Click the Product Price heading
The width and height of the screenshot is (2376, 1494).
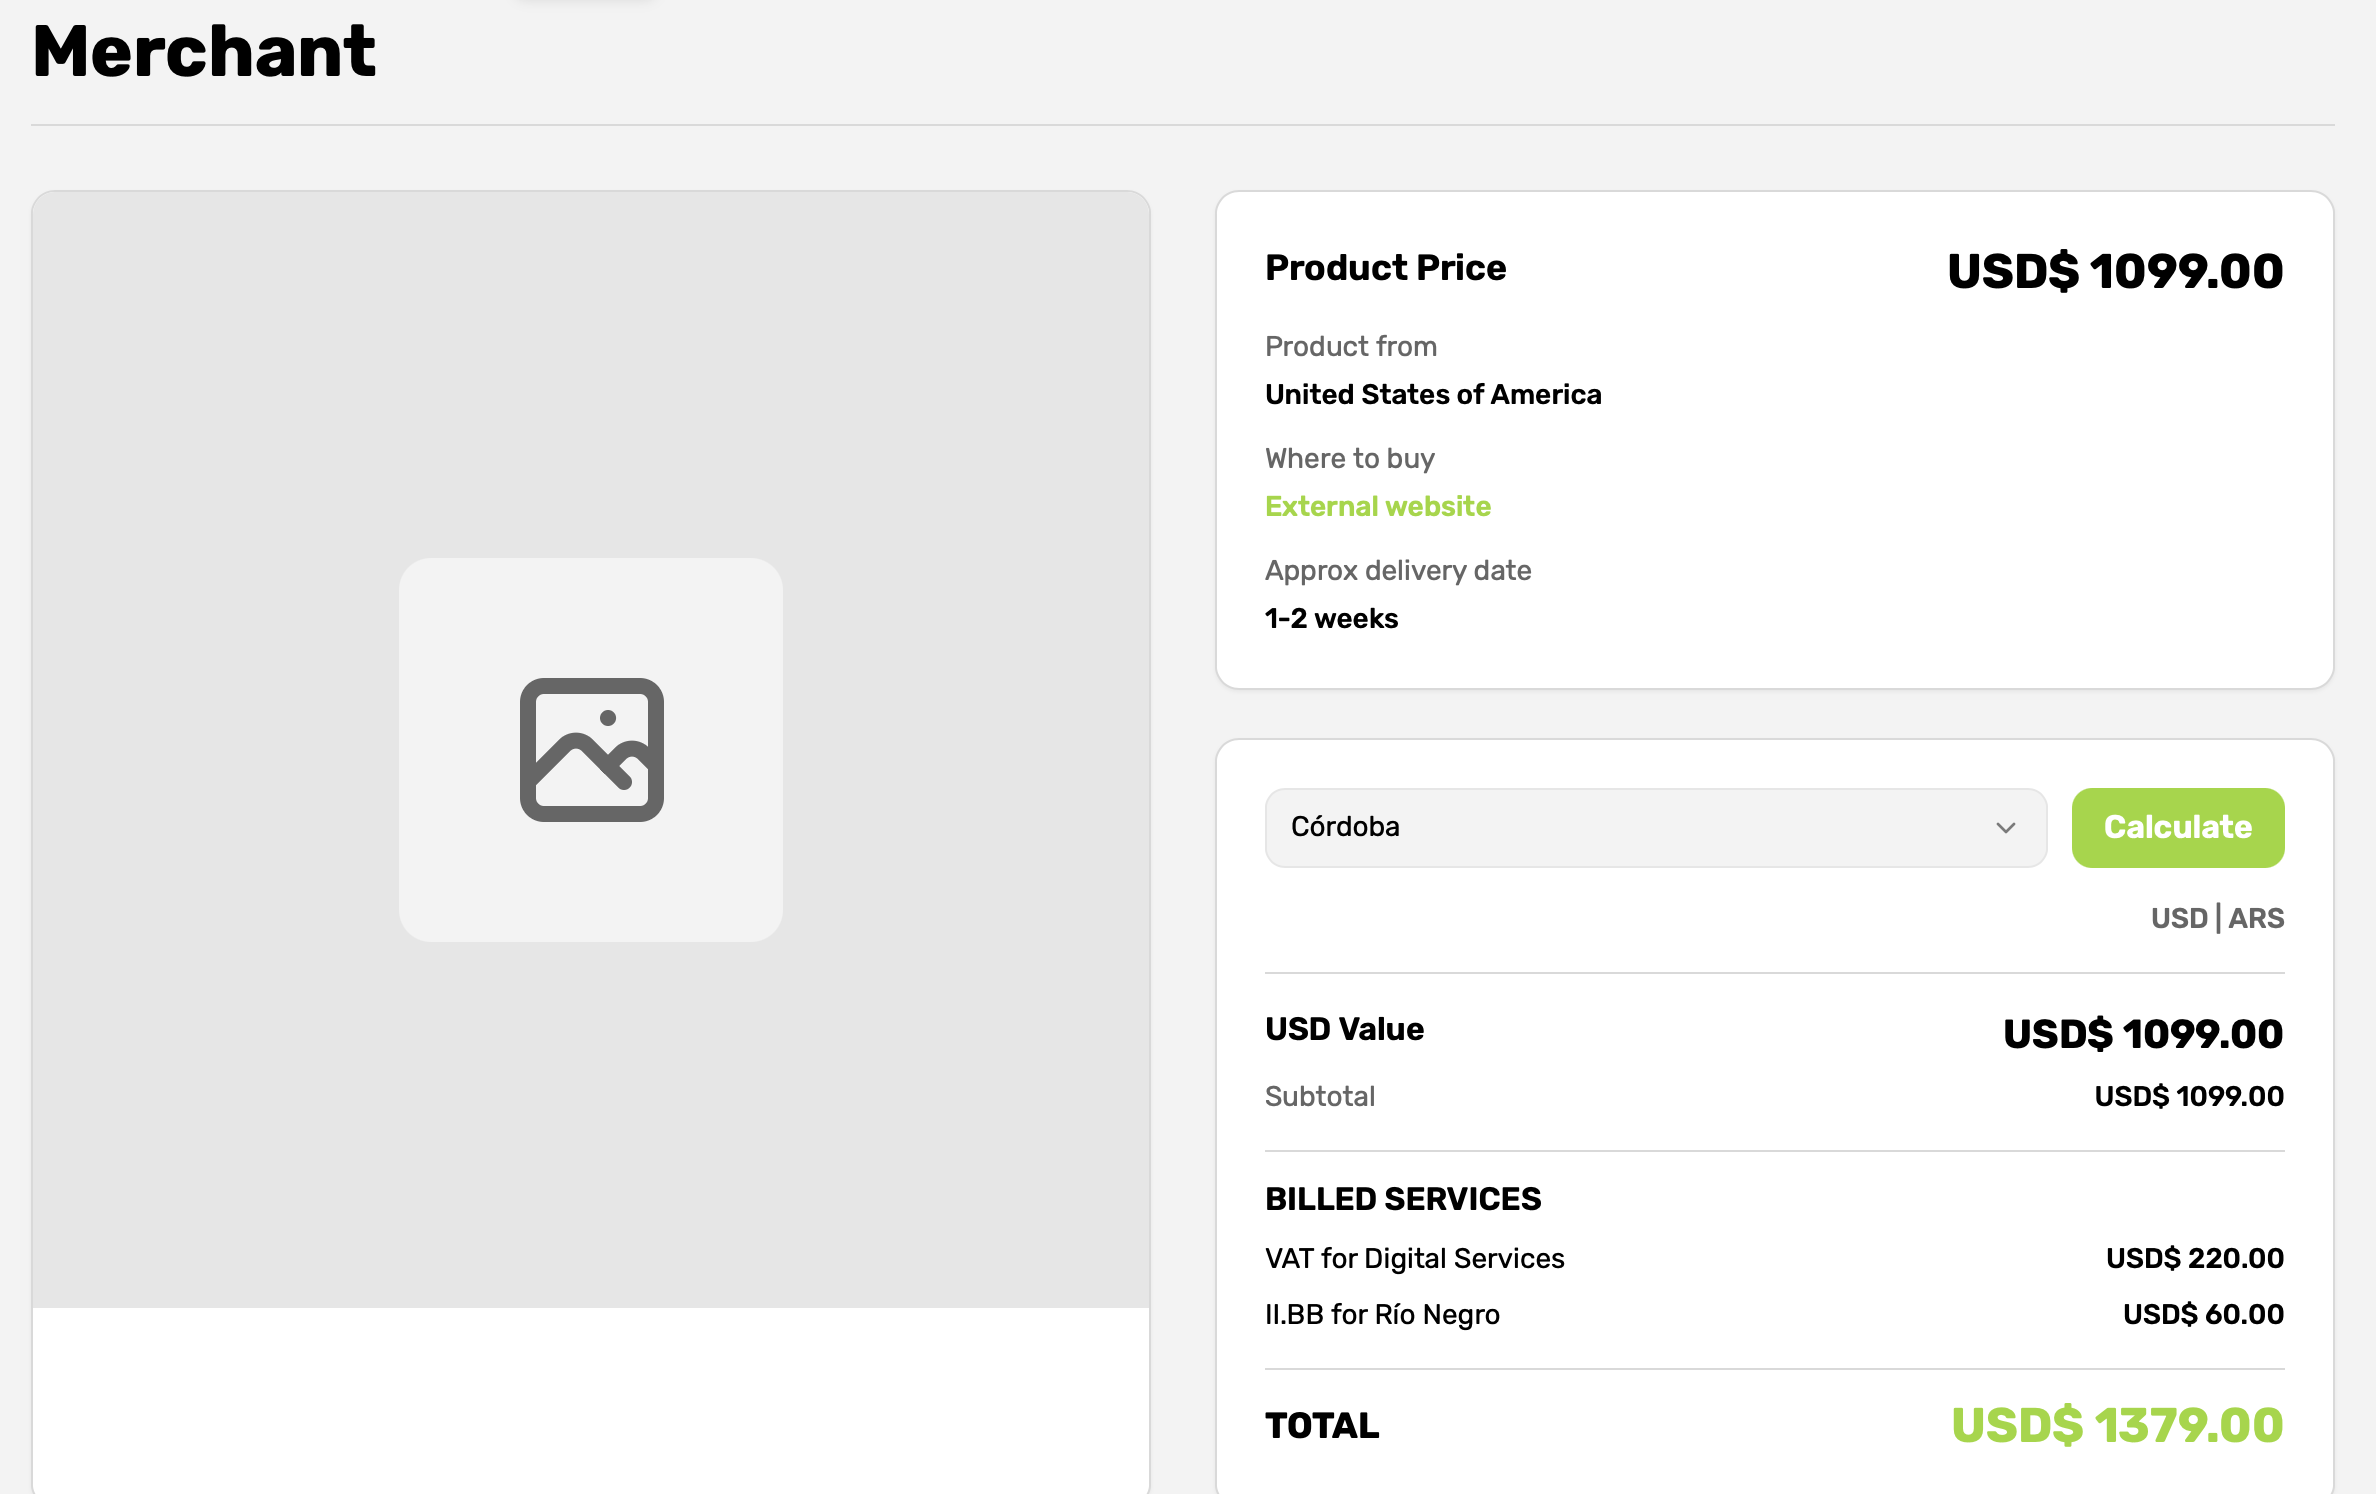pyautogui.click(x=1385, y=268)
